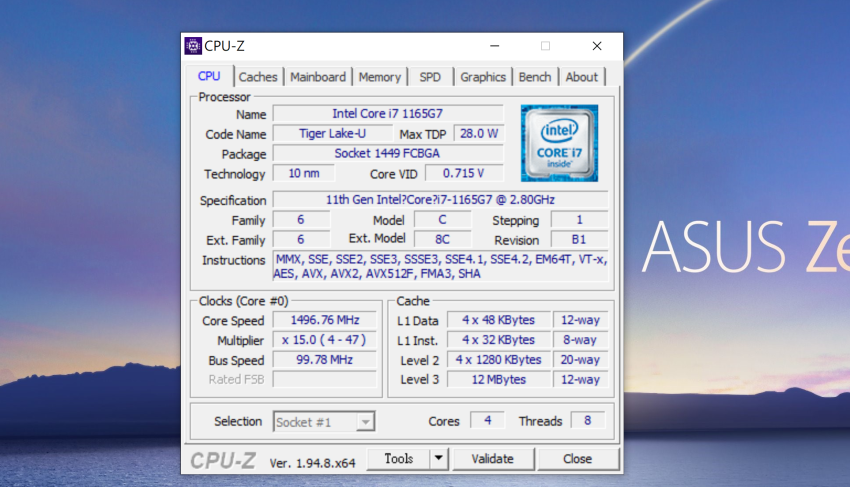
Task: Go to the Graphics tab
Action: [x=483, y=77]
